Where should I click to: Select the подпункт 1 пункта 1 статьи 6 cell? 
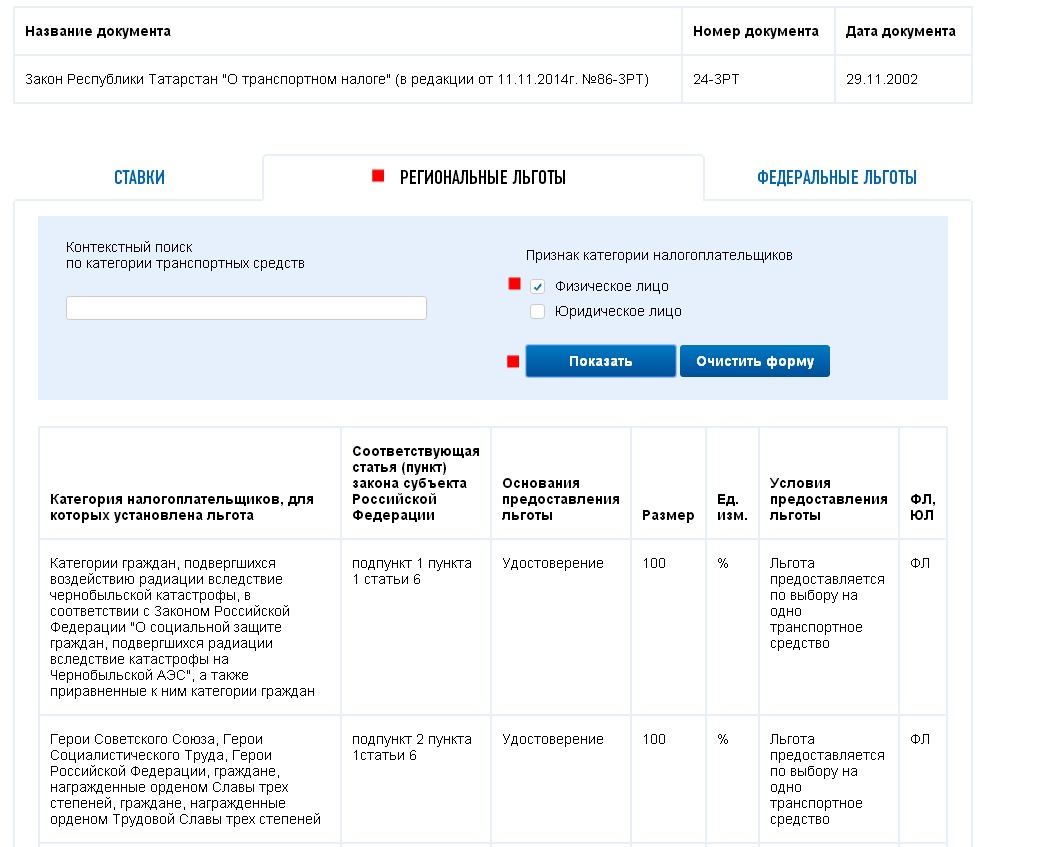click(412, 571)
